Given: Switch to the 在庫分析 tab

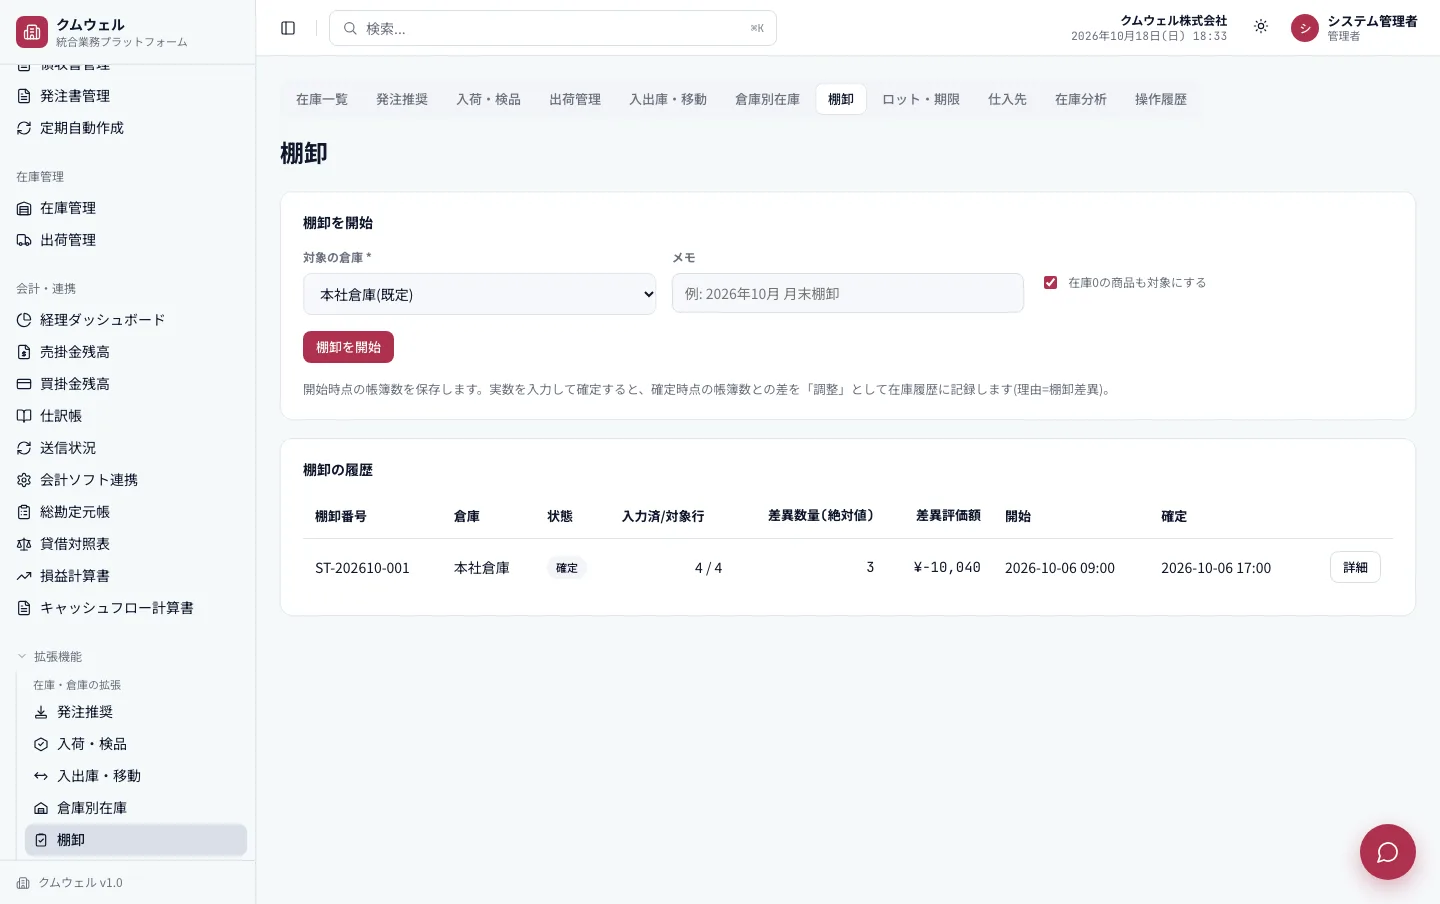Looking at the screenshot, I should (1081, 99).
